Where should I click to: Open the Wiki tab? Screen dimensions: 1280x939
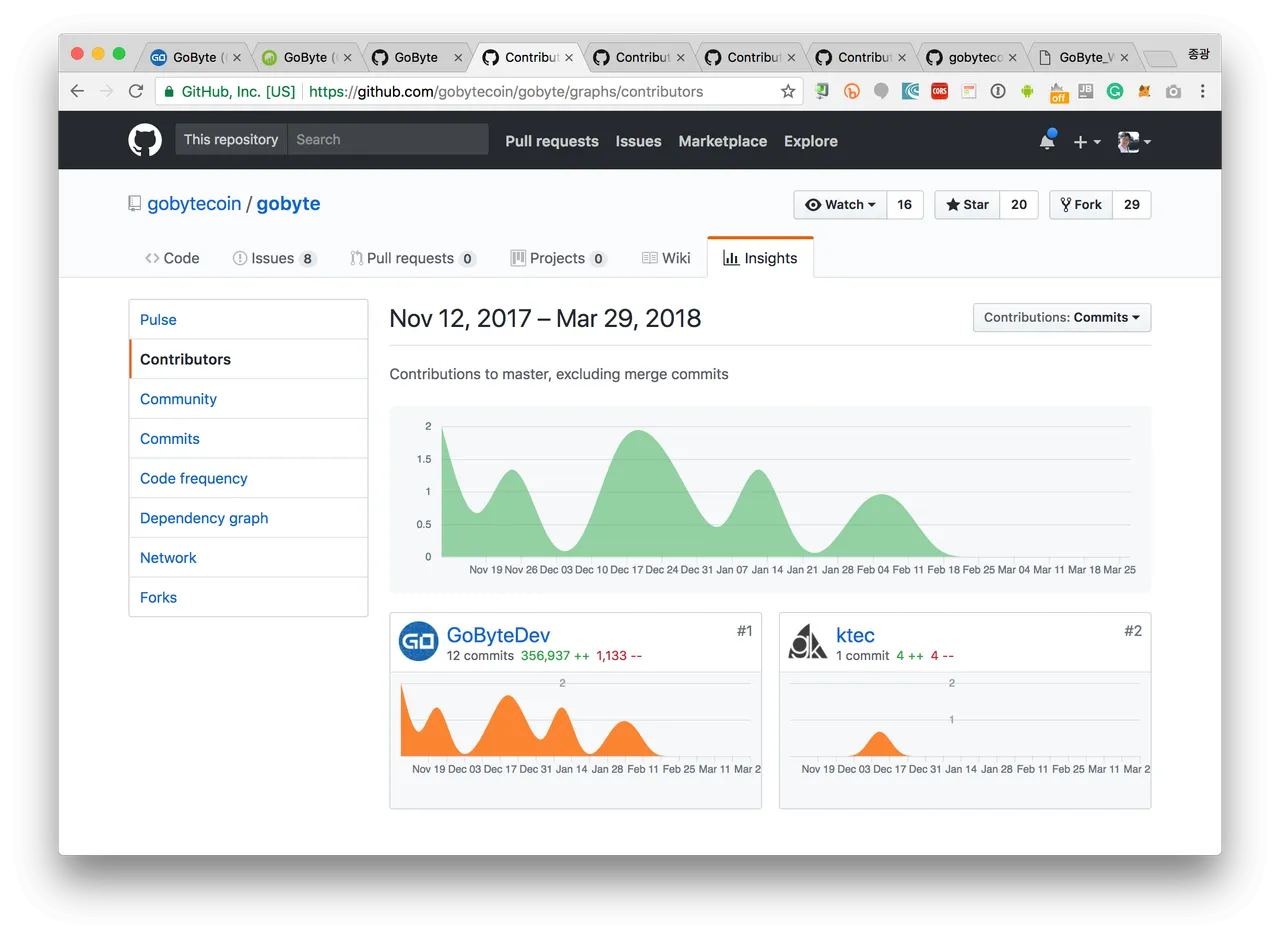[x=666, y=258]
